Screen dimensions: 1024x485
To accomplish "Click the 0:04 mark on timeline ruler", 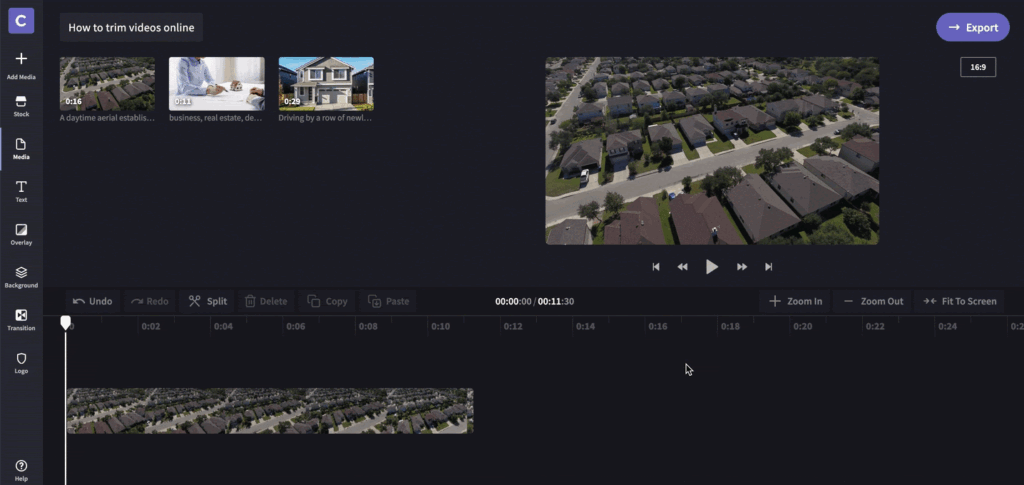I will [x=223, y=326].
